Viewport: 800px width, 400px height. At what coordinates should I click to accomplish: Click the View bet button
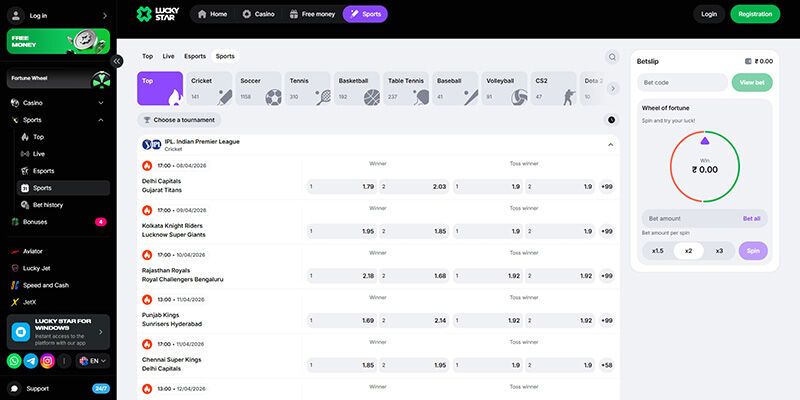[x=752, y=83]
